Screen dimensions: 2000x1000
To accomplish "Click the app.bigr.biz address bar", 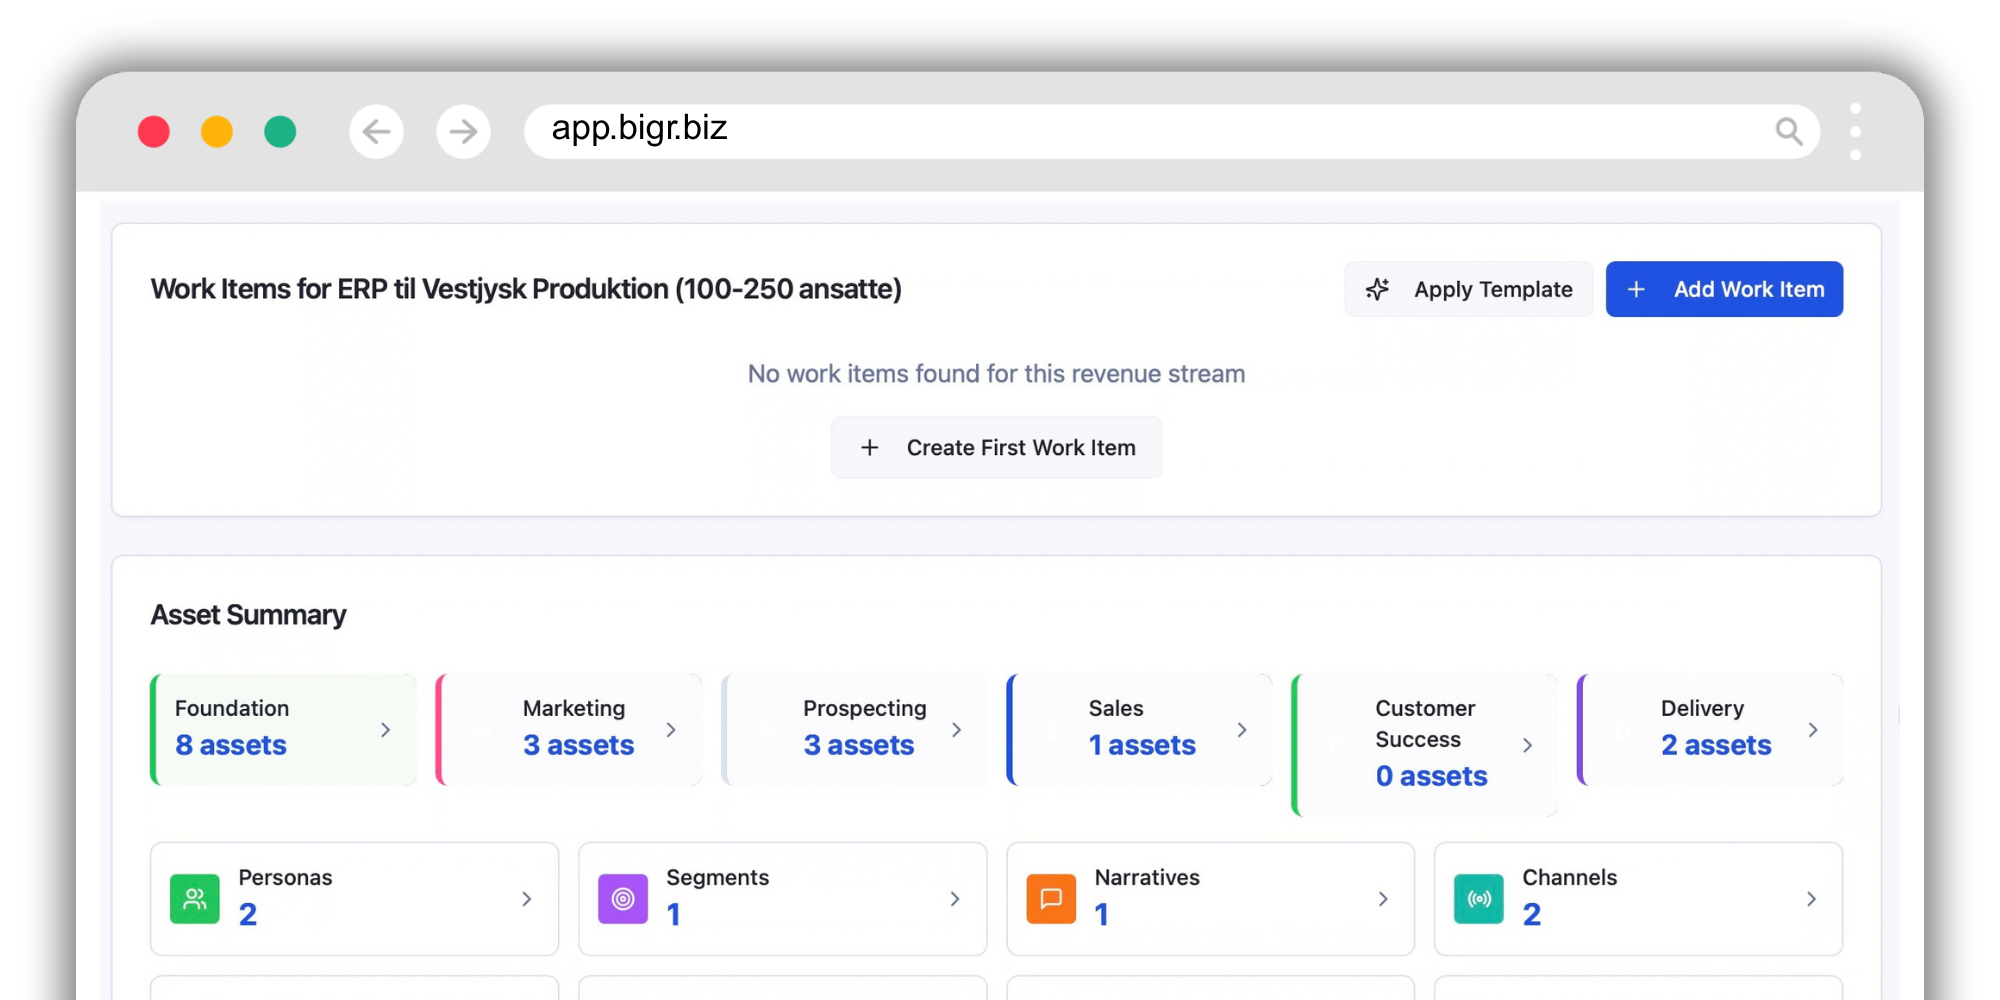I will click(1172, 131).
